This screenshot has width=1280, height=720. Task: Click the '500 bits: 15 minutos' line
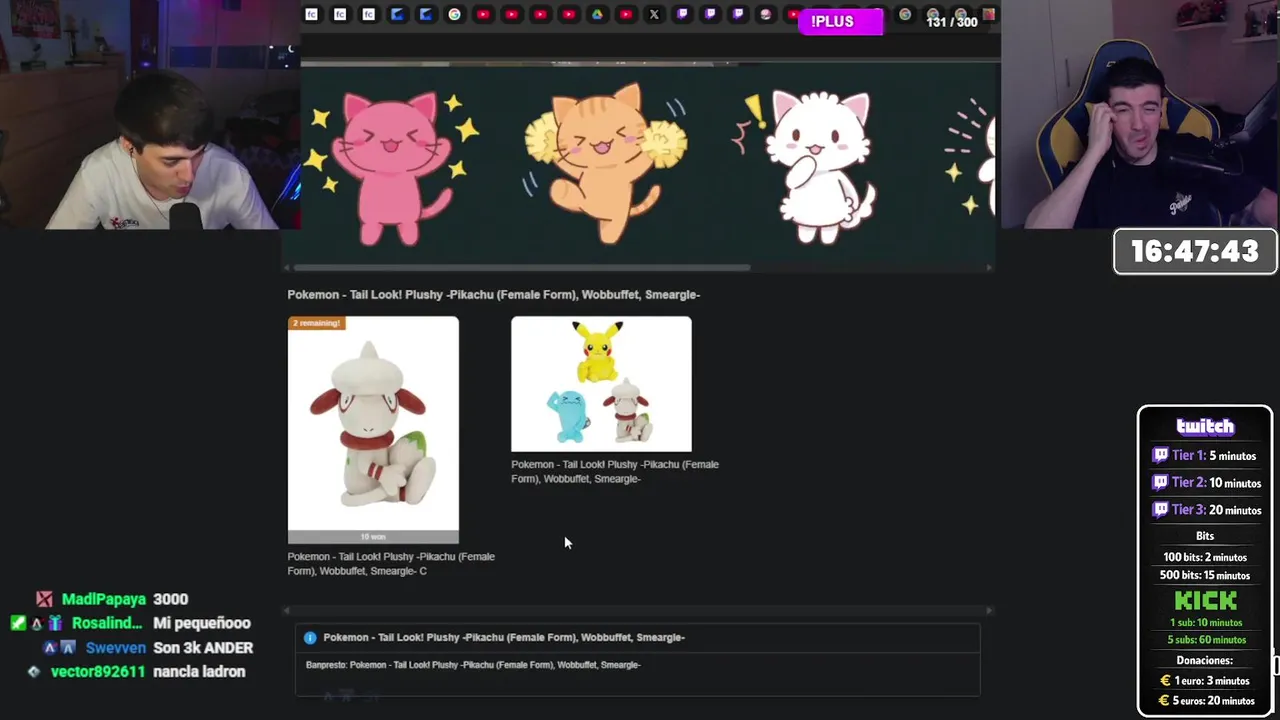pos(1205,575)
